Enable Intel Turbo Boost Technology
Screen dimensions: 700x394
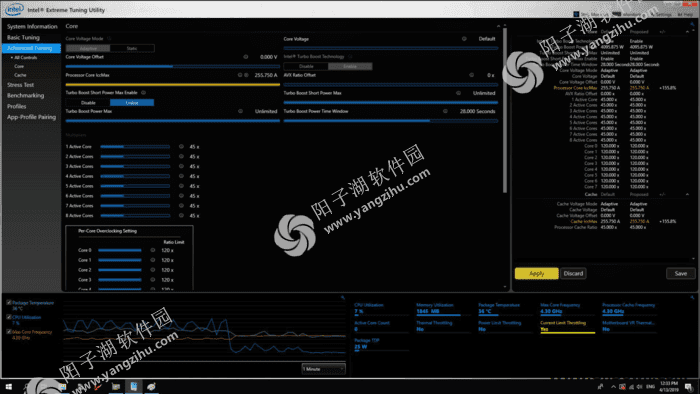coord(350,66)
